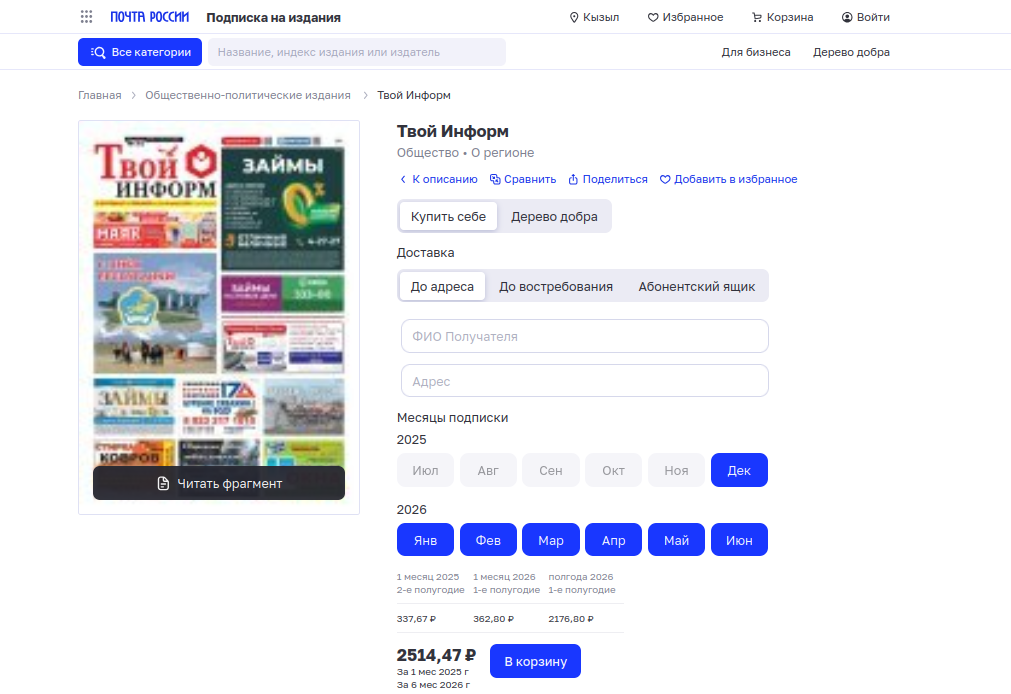Toggle month Ноя 2025
1011x694 pixels.
pyautogui.click(x=676, y=470)
